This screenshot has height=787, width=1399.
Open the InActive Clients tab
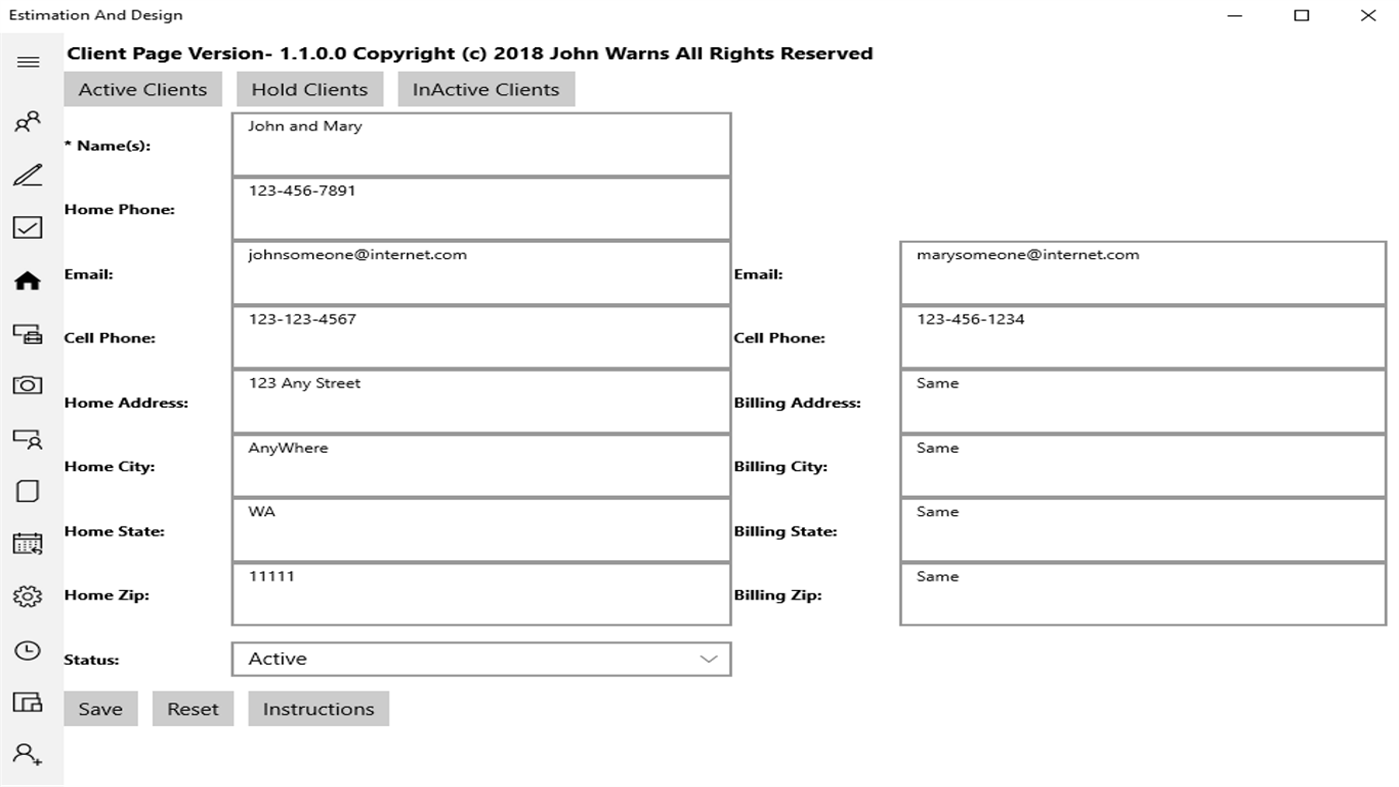pyautogui.click(x=486, y=88)
